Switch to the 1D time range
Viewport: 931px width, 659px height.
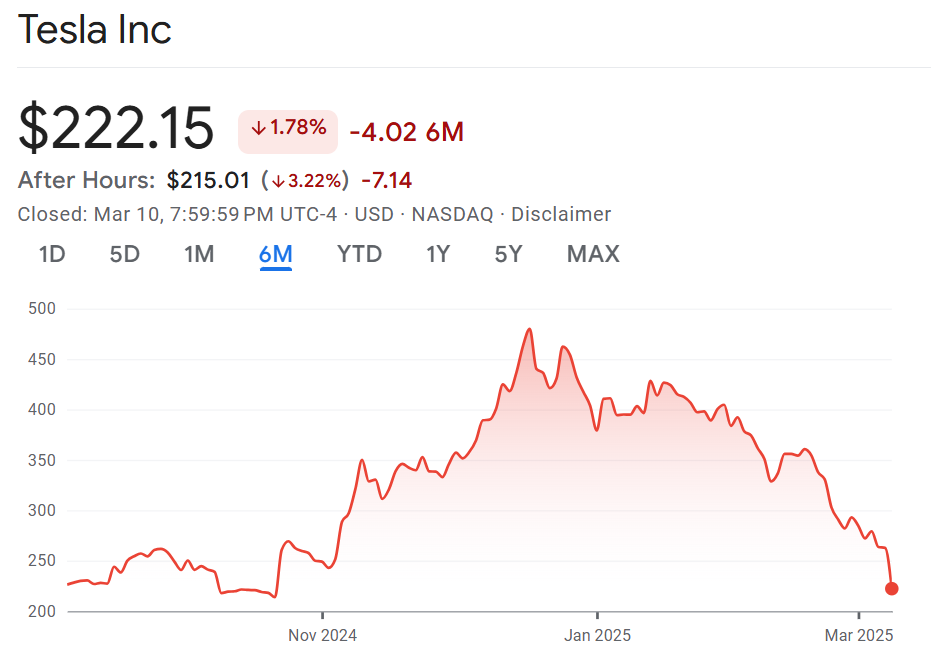tap(52, 254)
